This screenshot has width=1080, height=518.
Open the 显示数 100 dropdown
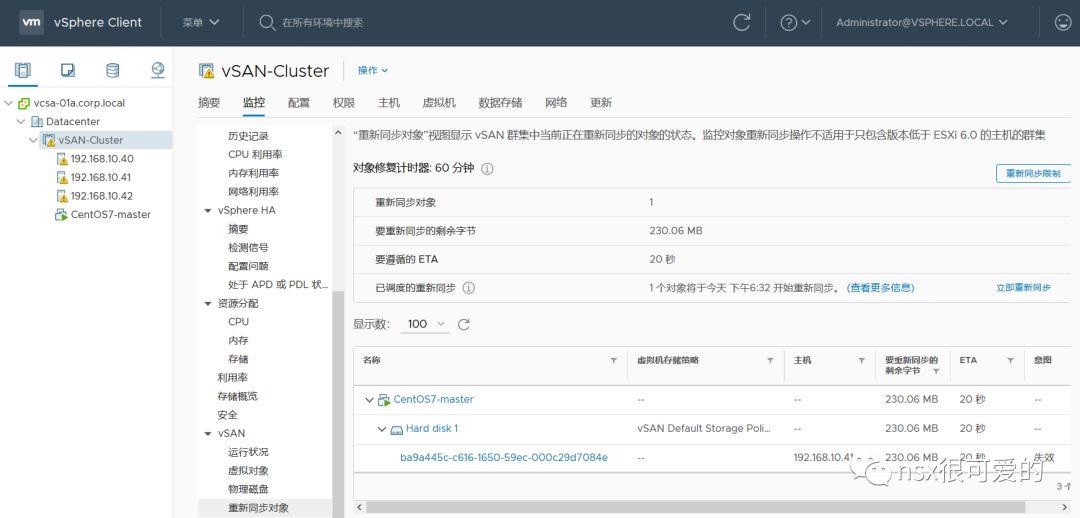pos(424,324)
